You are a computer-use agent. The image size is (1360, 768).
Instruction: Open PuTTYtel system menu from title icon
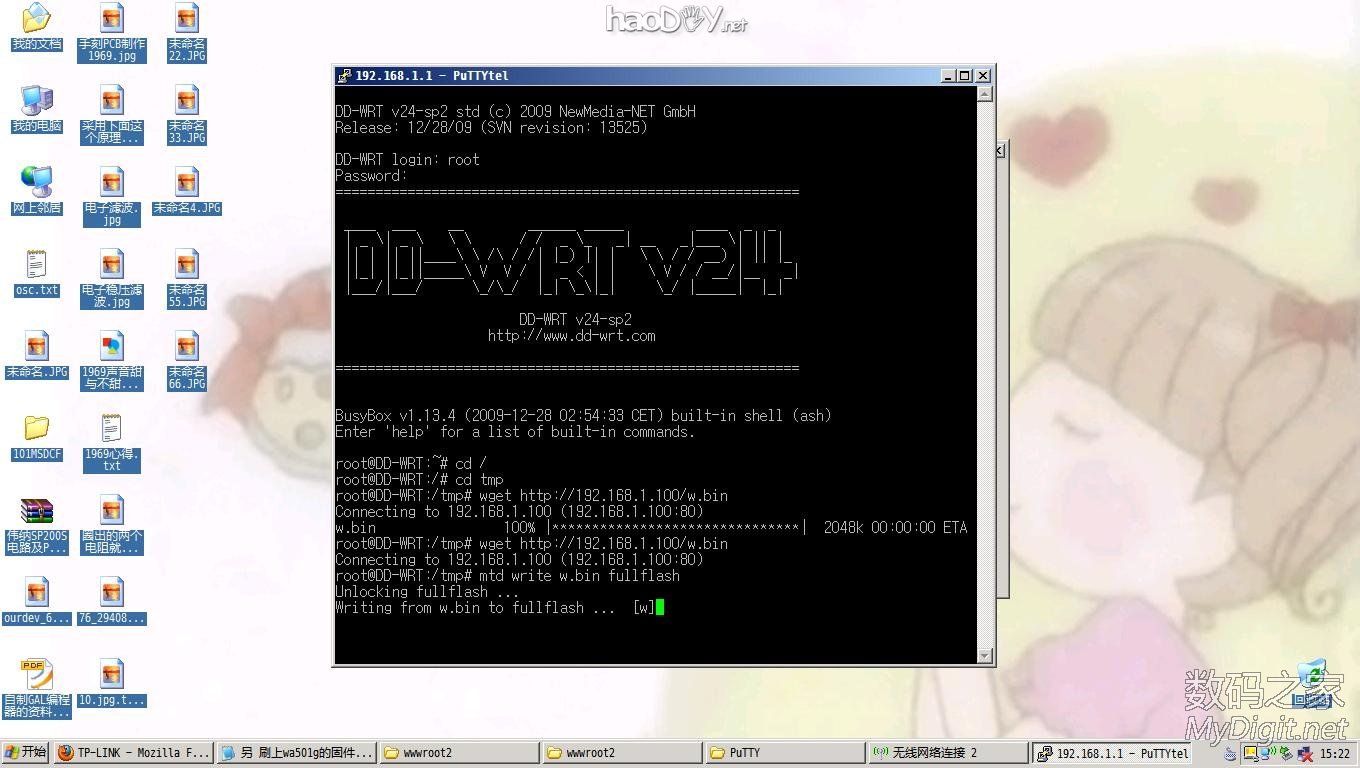click(x=344, y=76)
